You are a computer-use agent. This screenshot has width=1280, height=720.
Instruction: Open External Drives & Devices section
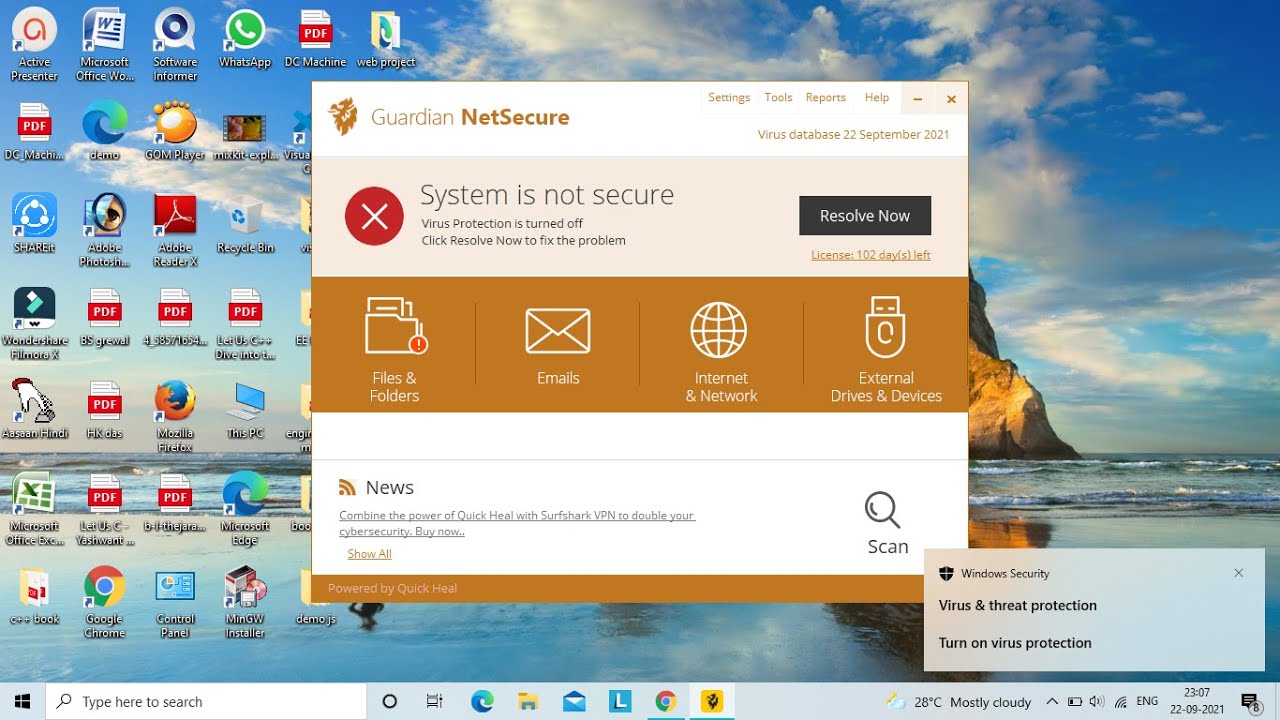click(886, 350)
